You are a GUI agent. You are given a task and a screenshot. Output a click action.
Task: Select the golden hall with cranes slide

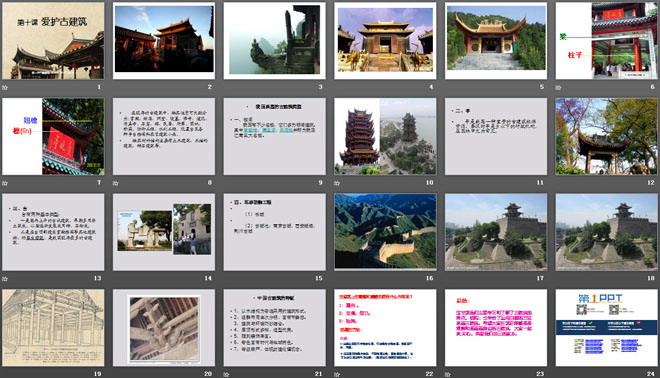point(385,41)
